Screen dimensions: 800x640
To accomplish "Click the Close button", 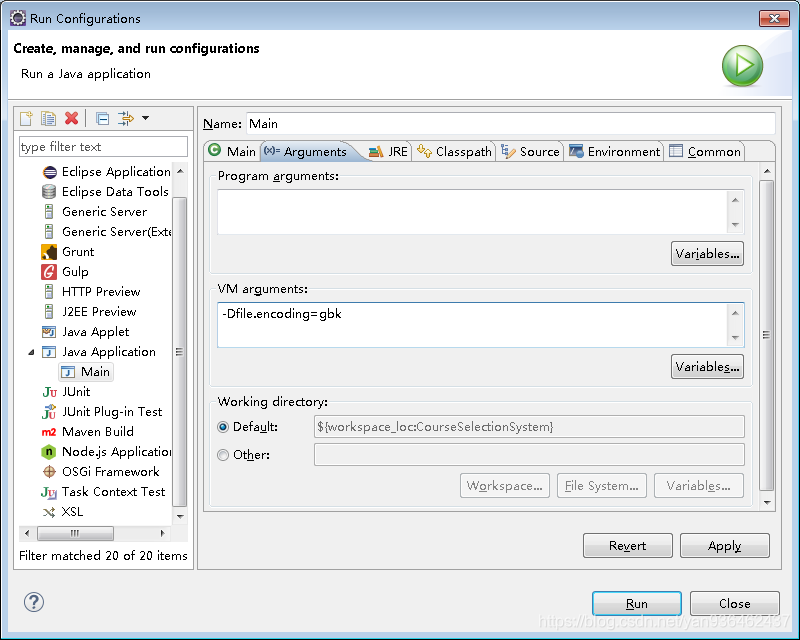I will tap(735, 604).
